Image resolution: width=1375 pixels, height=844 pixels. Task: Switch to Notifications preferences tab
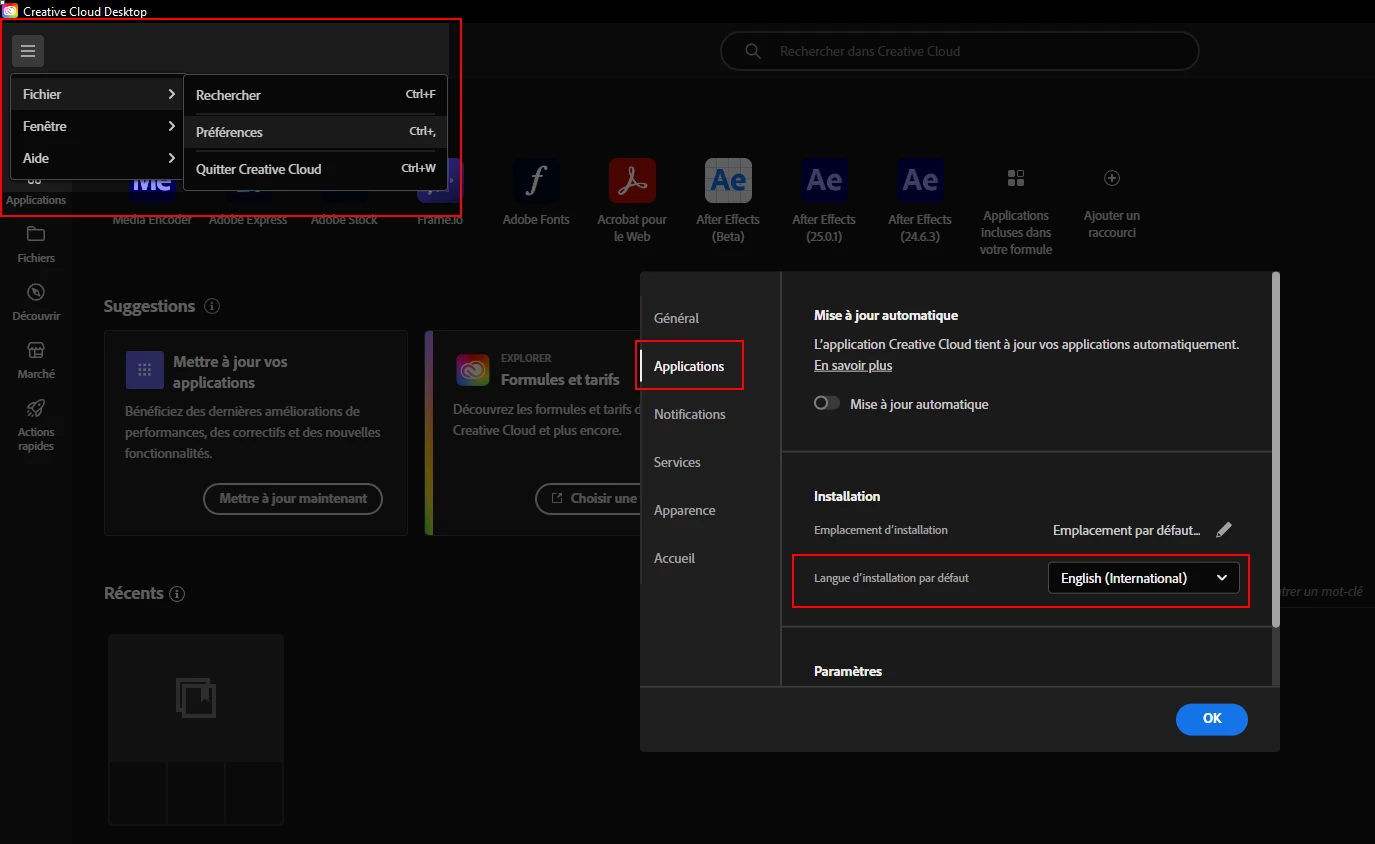(690, 414)
